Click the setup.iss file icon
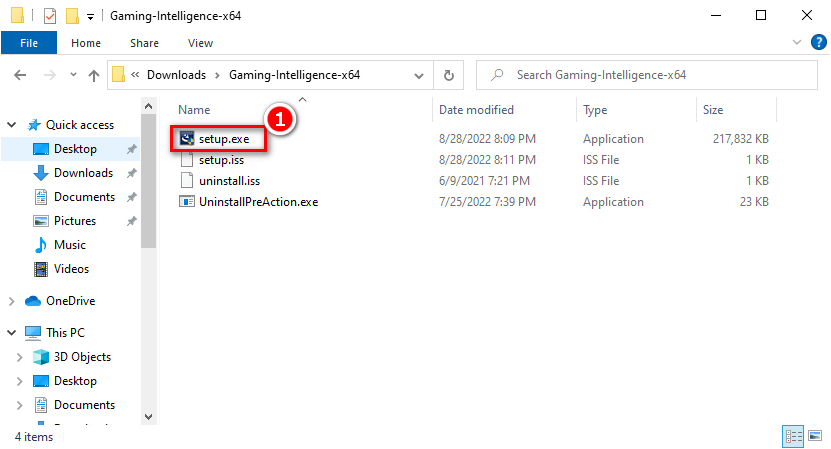 click(187, 160)
